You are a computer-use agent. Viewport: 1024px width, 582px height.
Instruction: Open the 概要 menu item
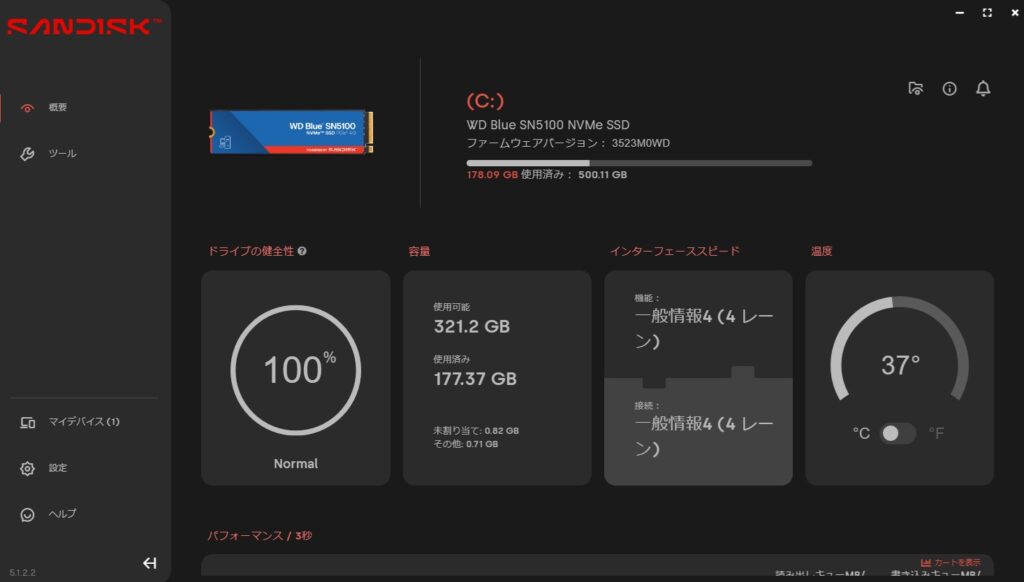pos(58,108)
